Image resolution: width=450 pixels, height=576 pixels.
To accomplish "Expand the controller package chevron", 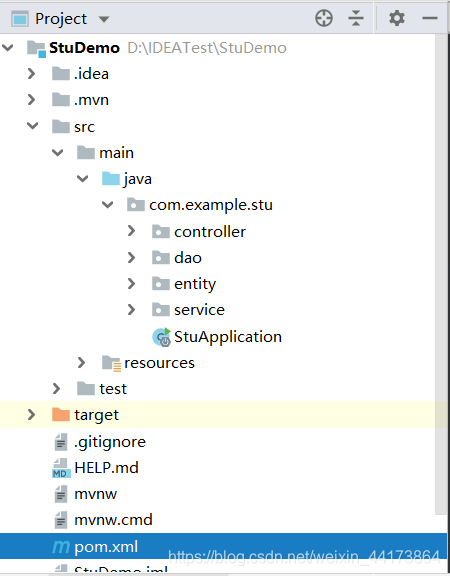I will click(132, 231).
